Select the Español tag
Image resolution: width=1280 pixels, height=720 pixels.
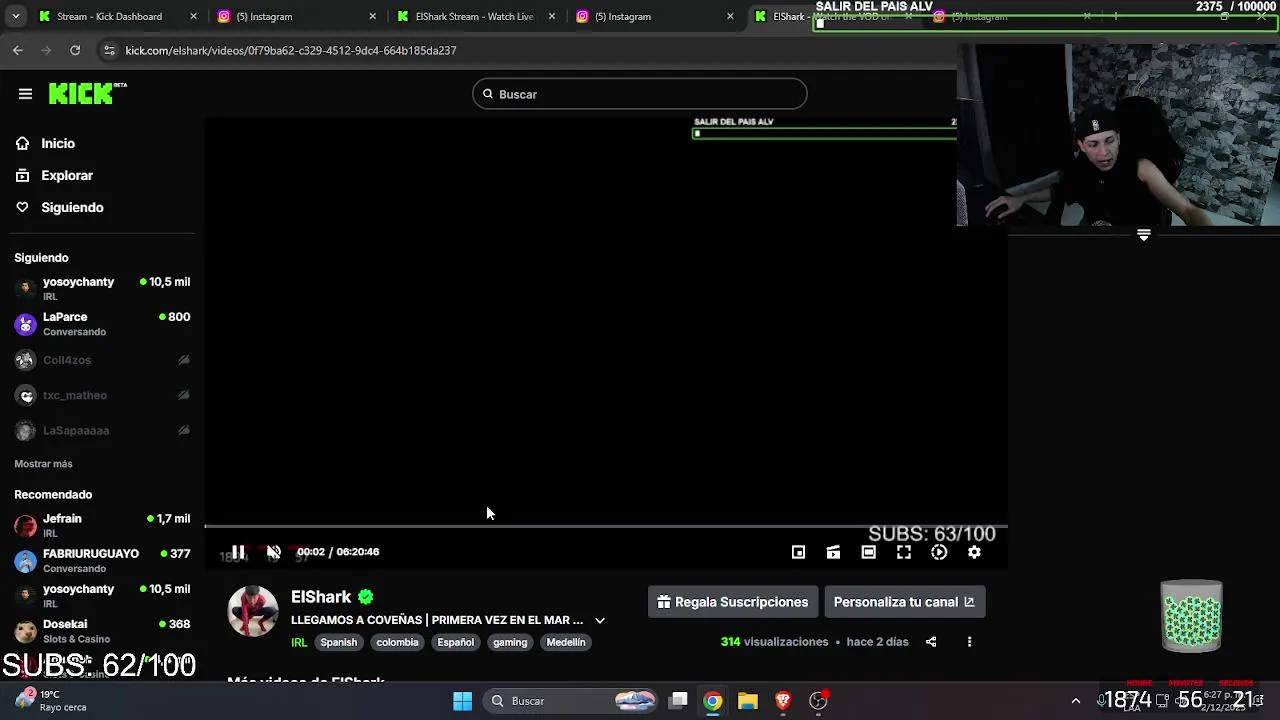455,642
